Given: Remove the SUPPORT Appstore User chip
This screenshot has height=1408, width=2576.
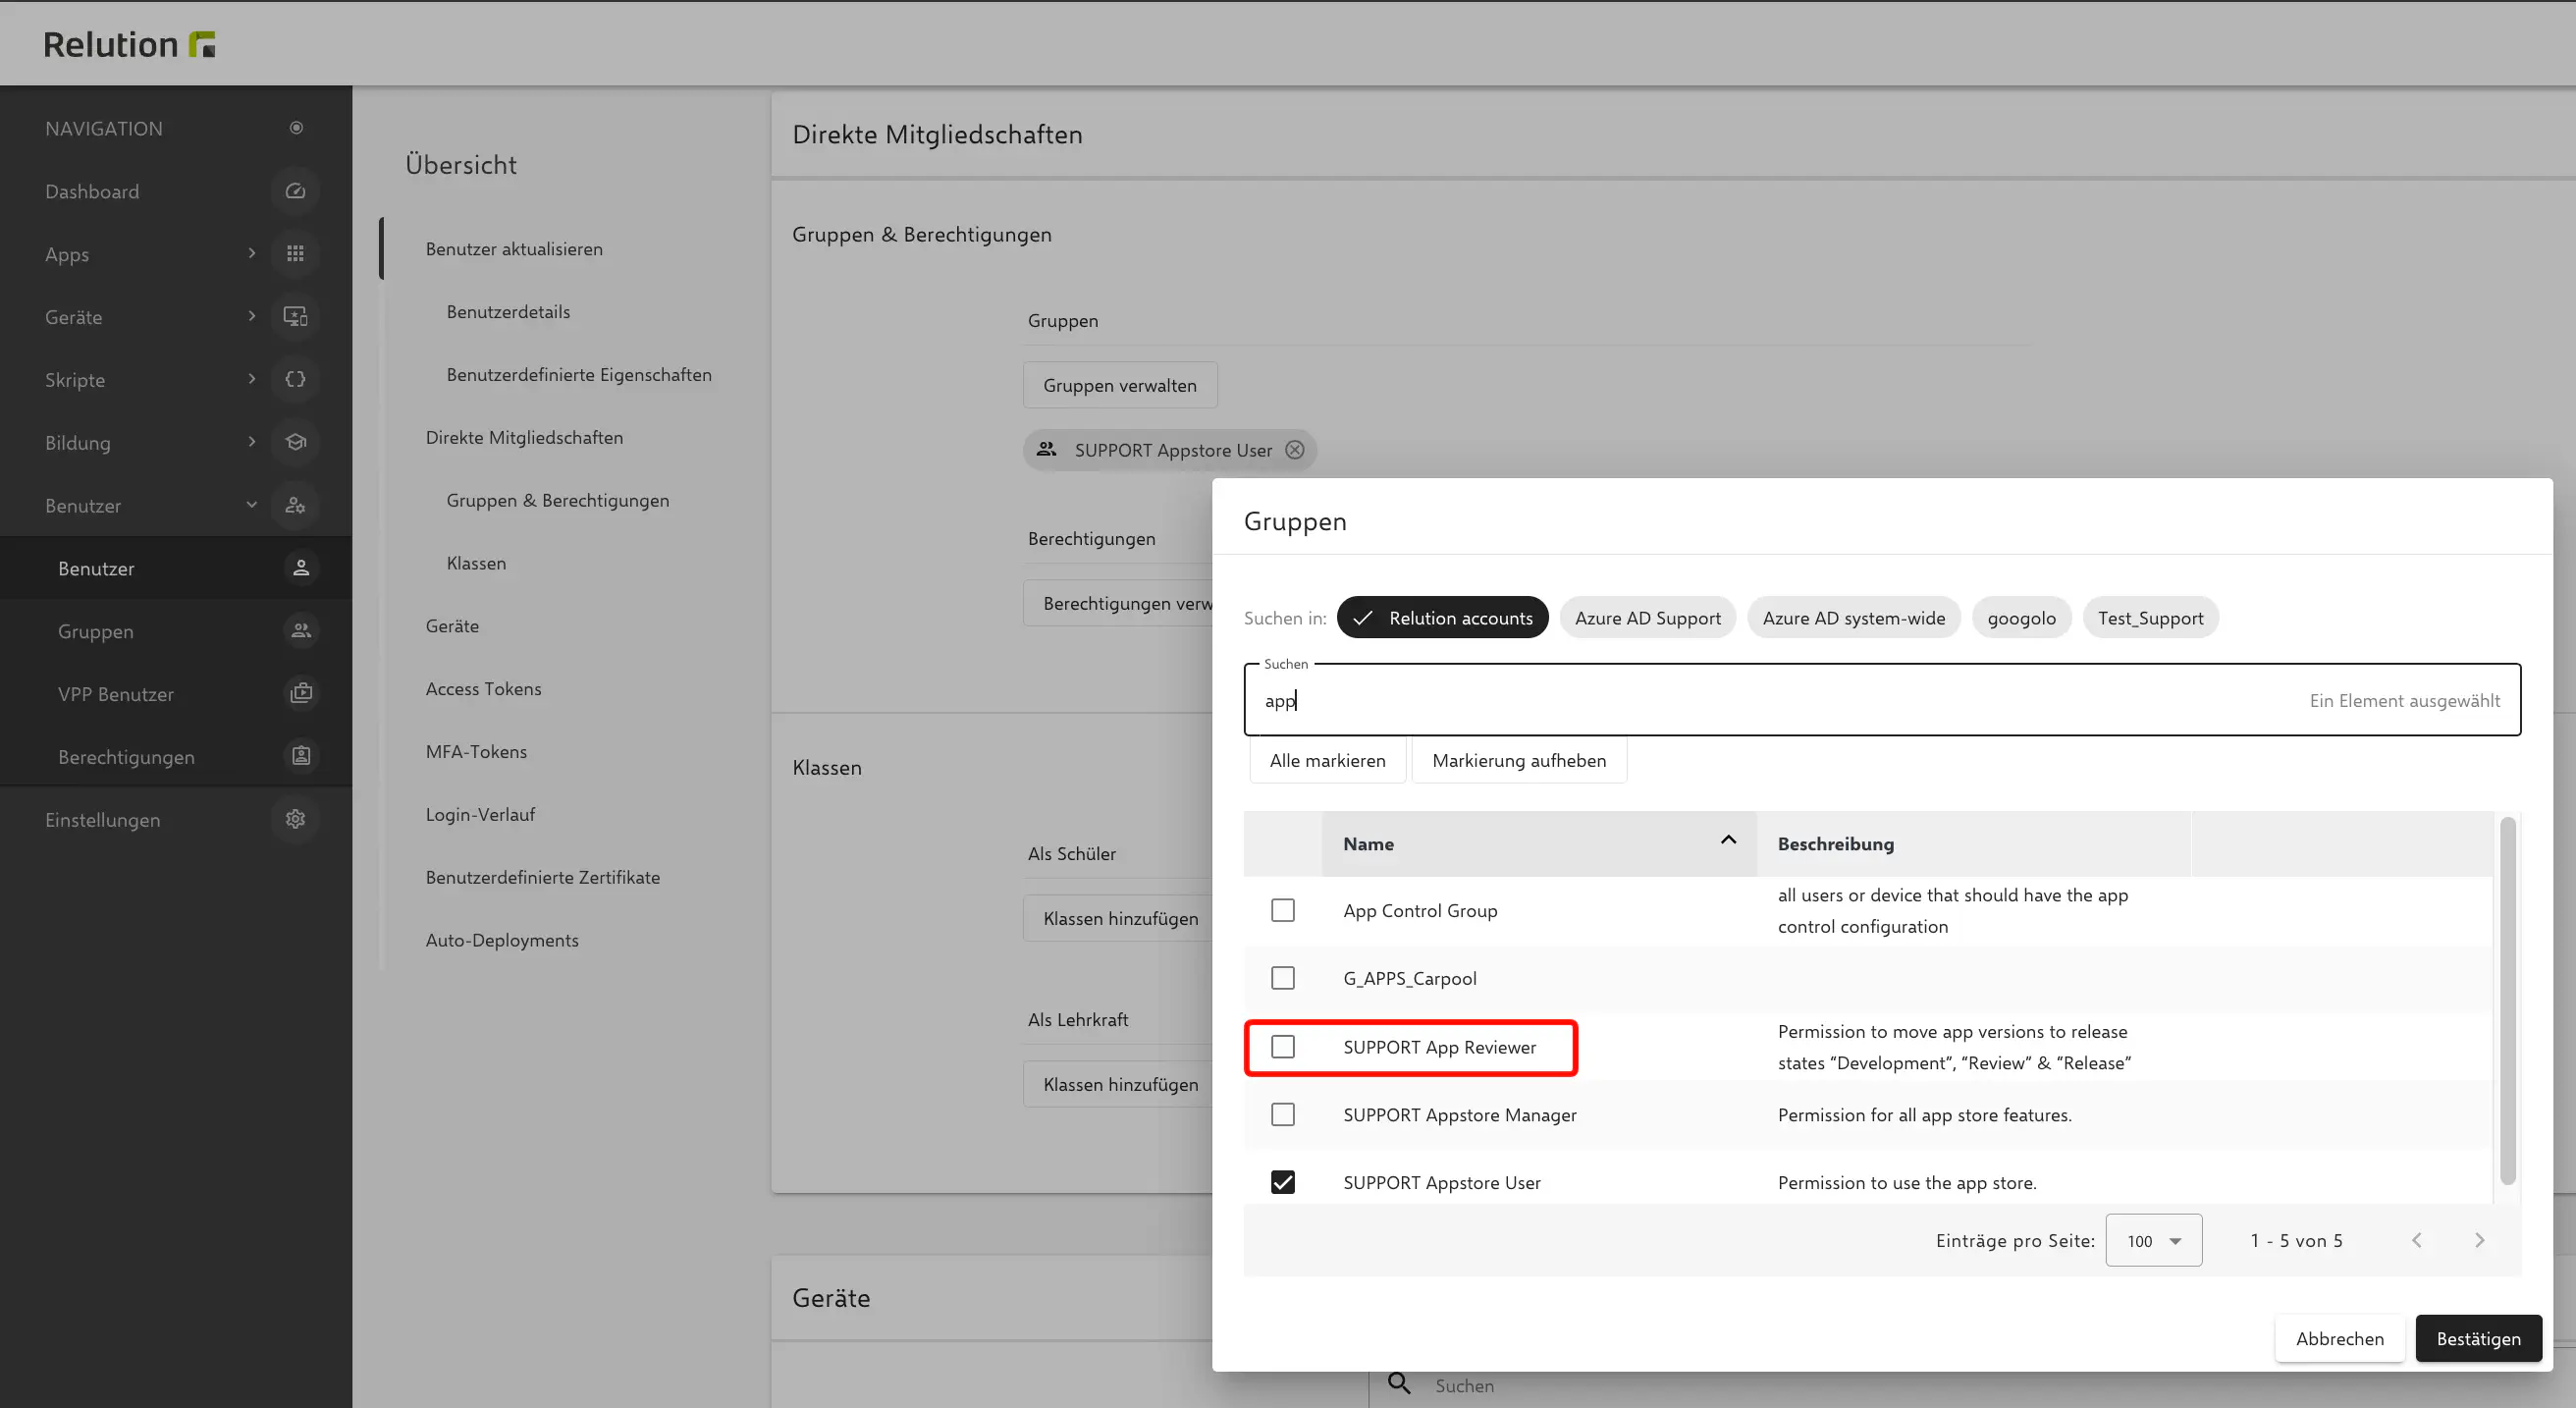Looking at the screenshot, I should point(1295,450).
